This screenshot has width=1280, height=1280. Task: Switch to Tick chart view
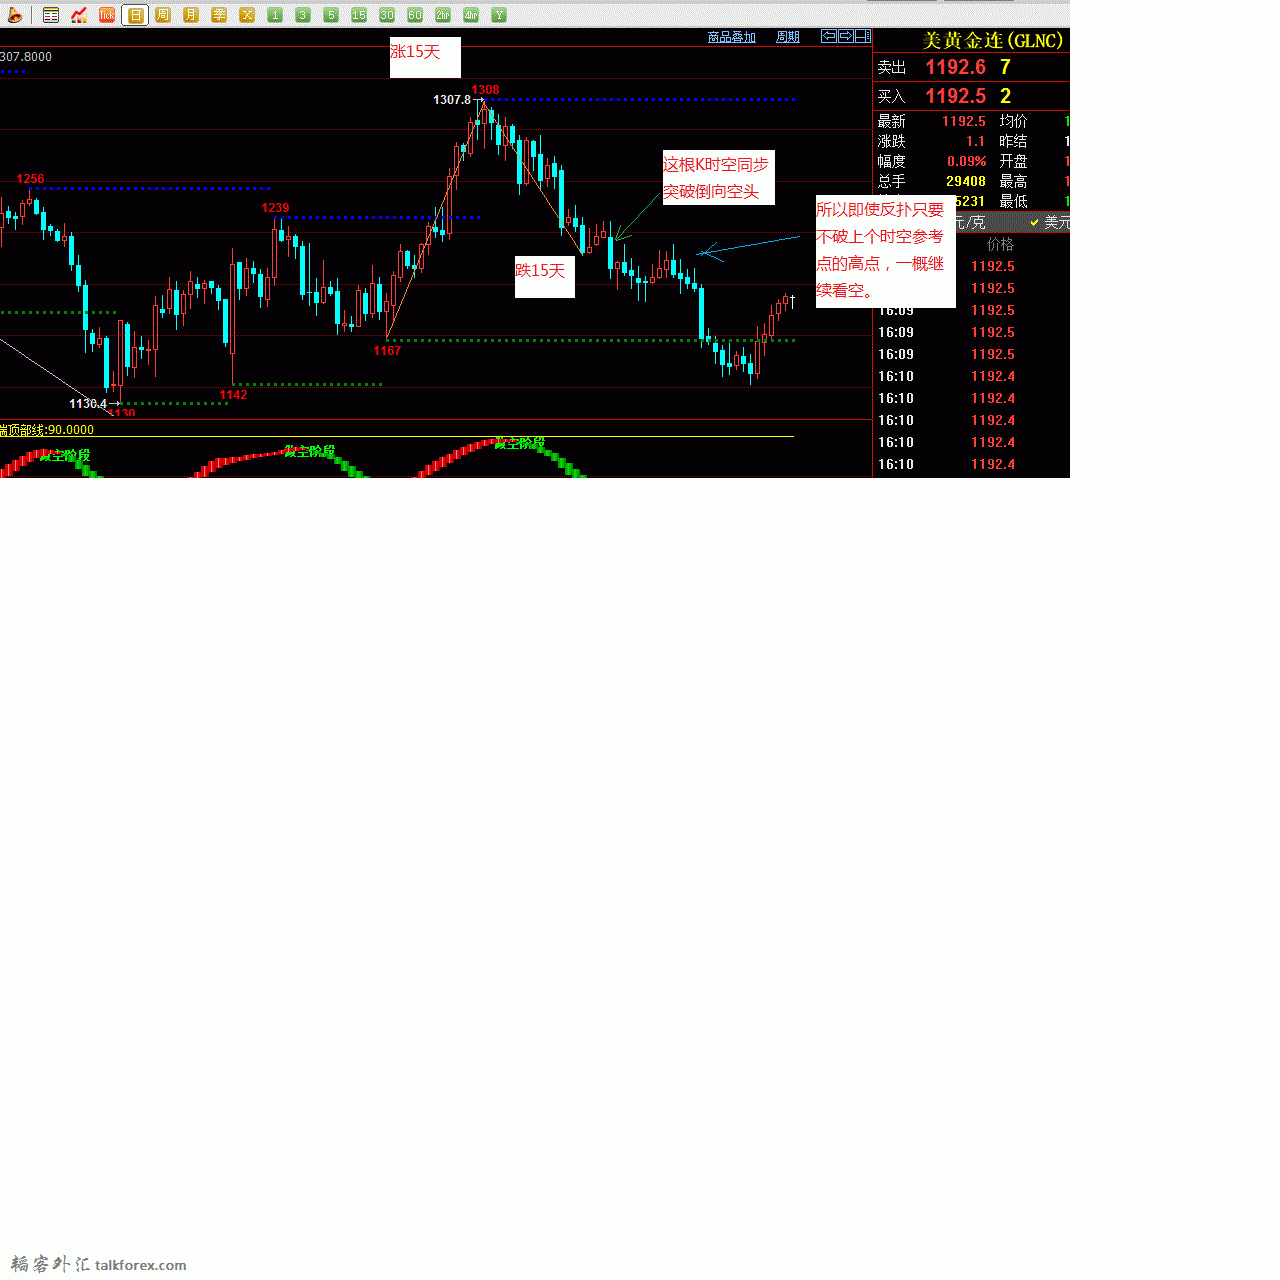(x=107, y=15)
